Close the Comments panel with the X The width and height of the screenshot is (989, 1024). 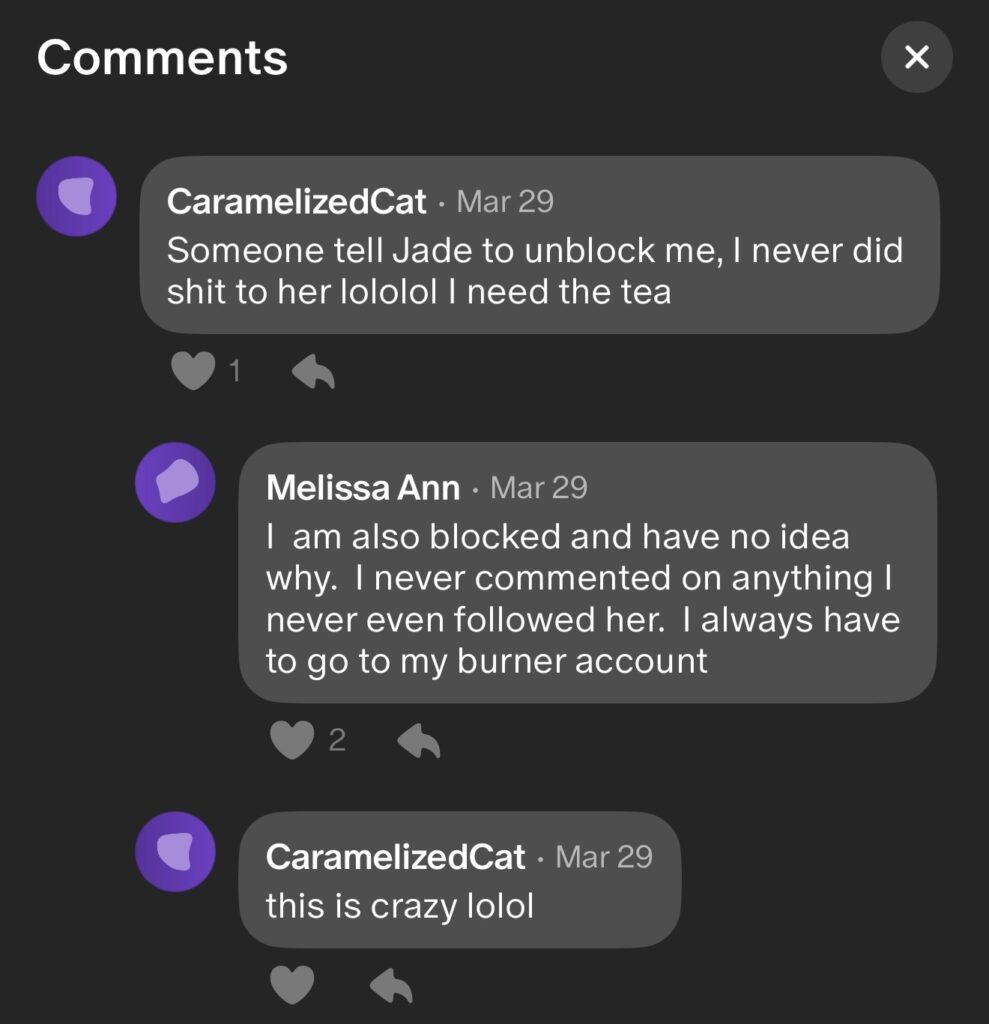point(916,57)
